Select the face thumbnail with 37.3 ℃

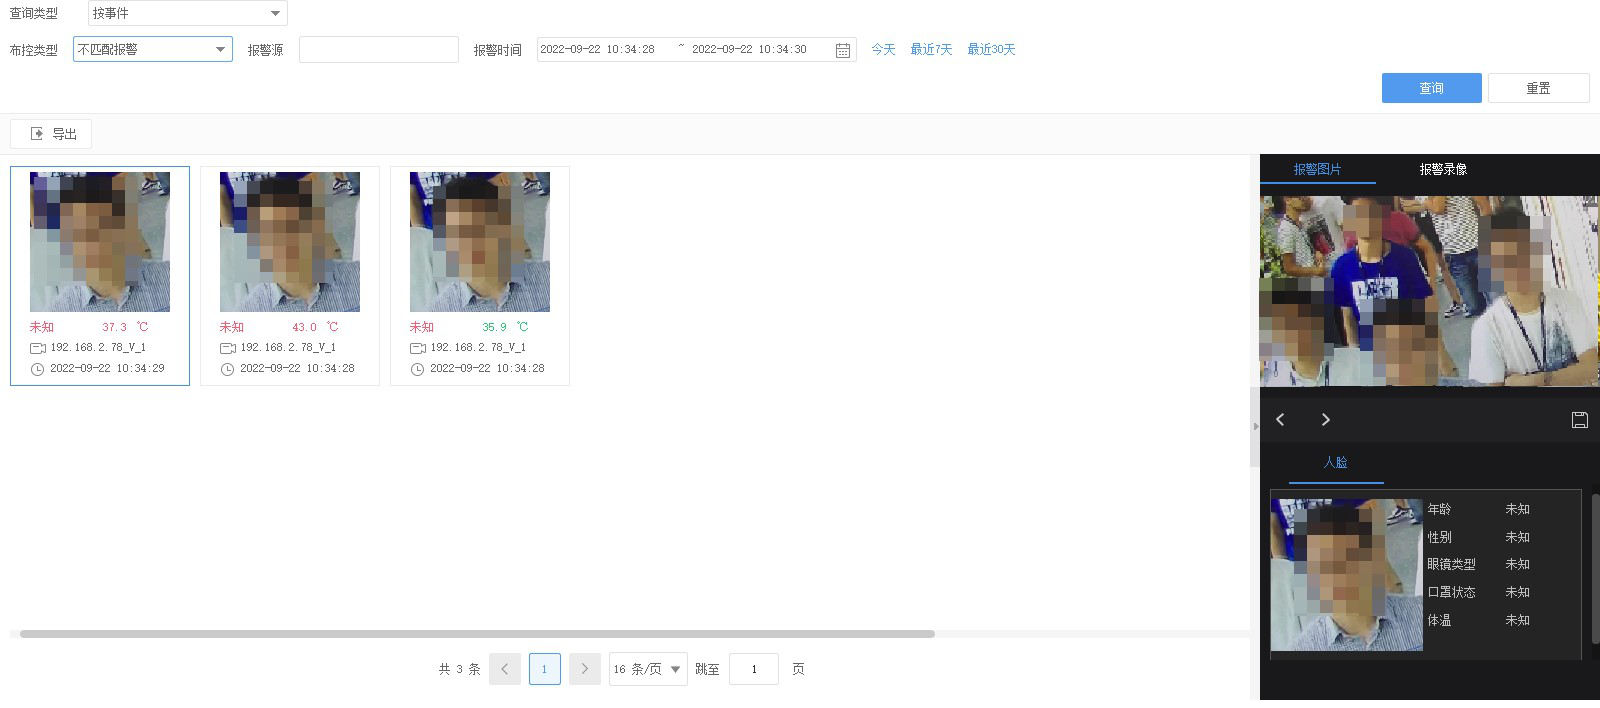point(100,242)
